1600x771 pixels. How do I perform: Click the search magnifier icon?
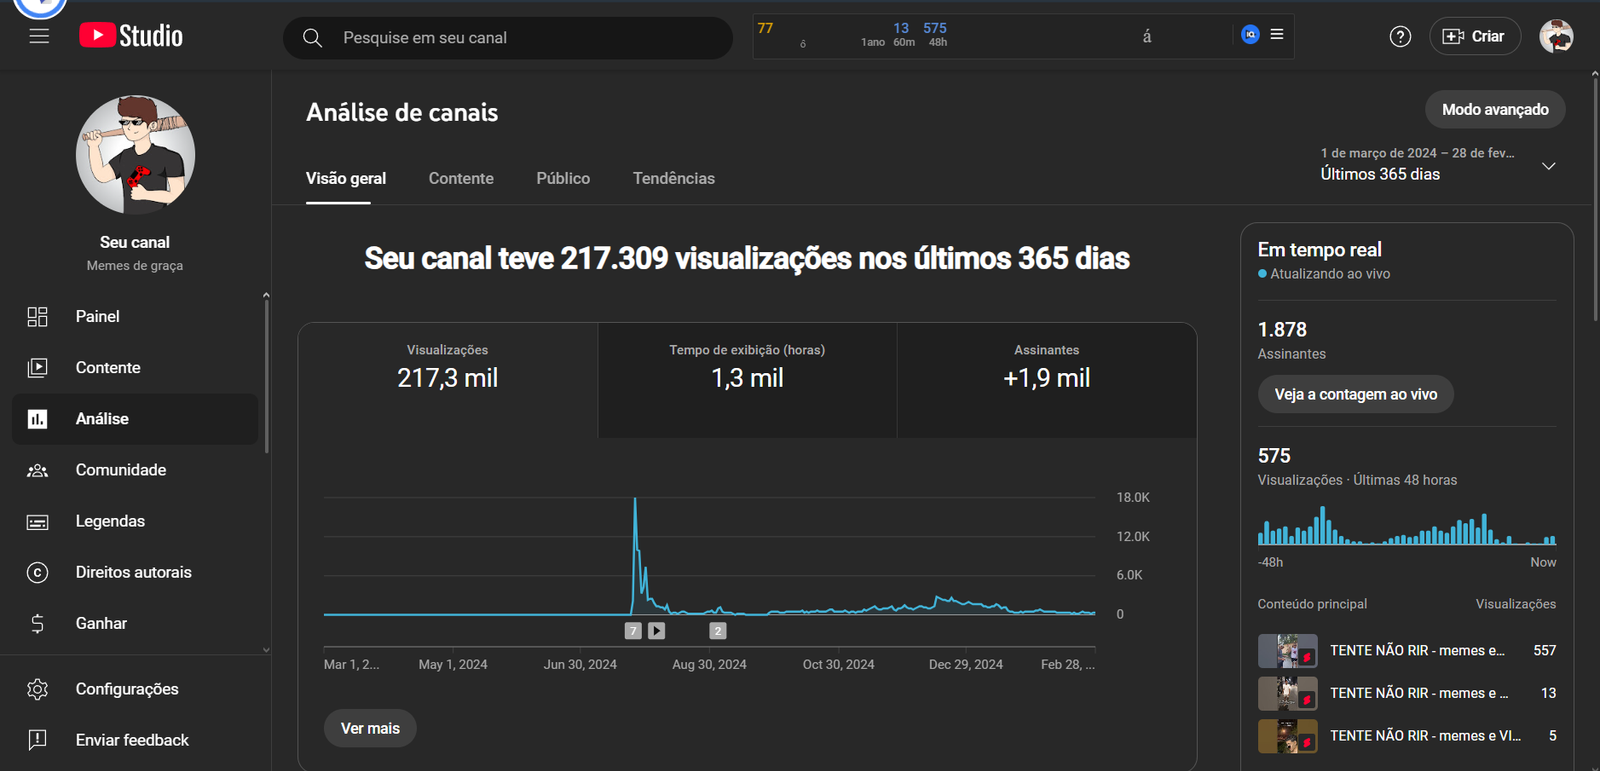click(x=312, y=38)
